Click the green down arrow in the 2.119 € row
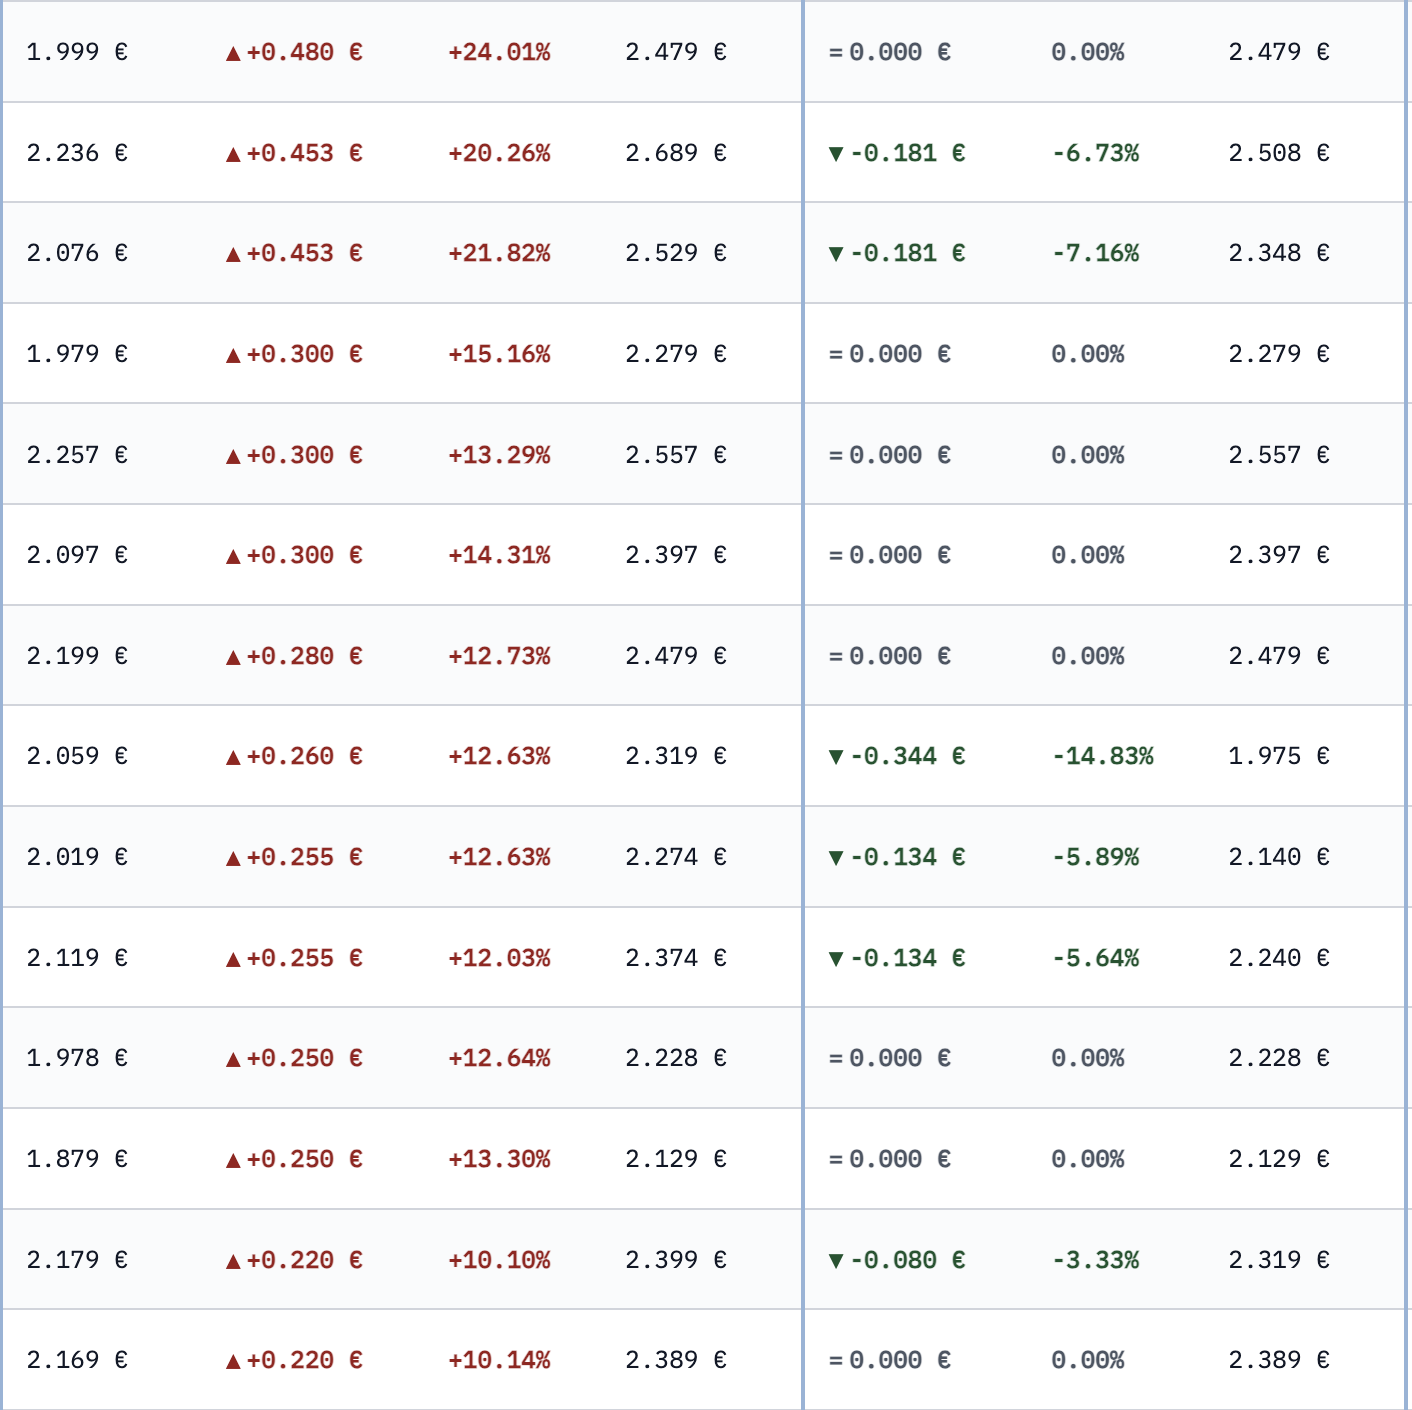 (x=836, y=959)
